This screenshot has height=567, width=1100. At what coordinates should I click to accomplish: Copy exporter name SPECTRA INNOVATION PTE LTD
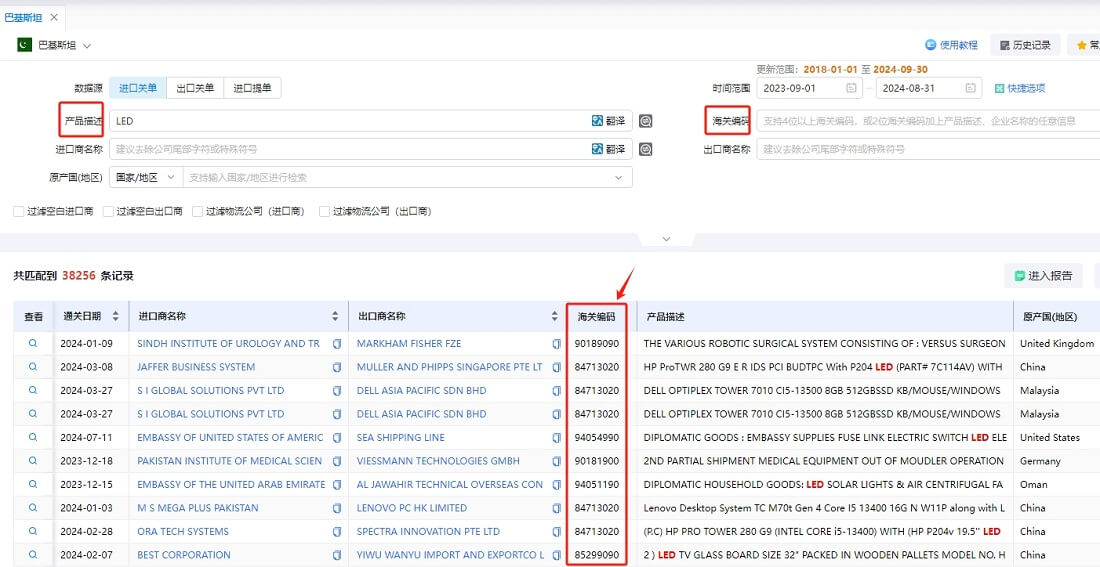556,532
